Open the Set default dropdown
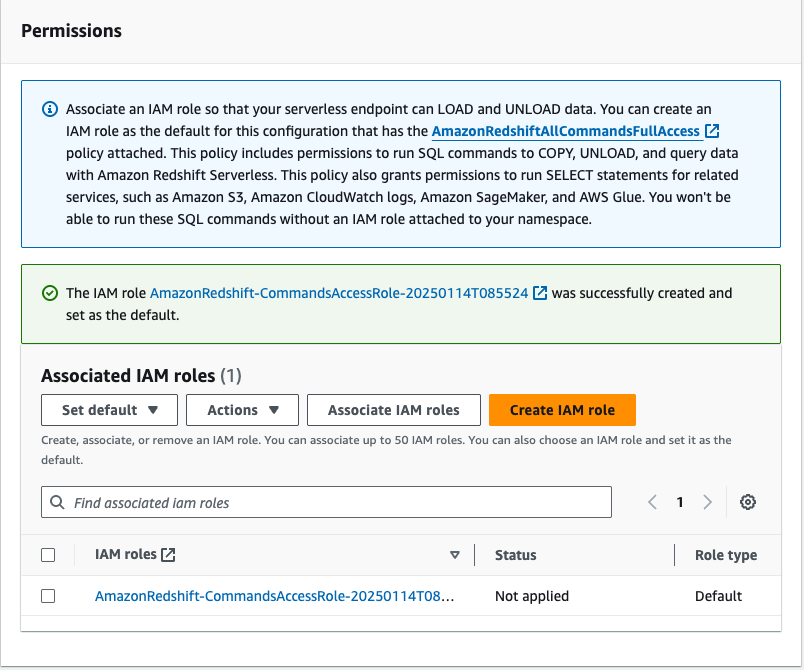 pyautogui.click(x=109, y=410)
